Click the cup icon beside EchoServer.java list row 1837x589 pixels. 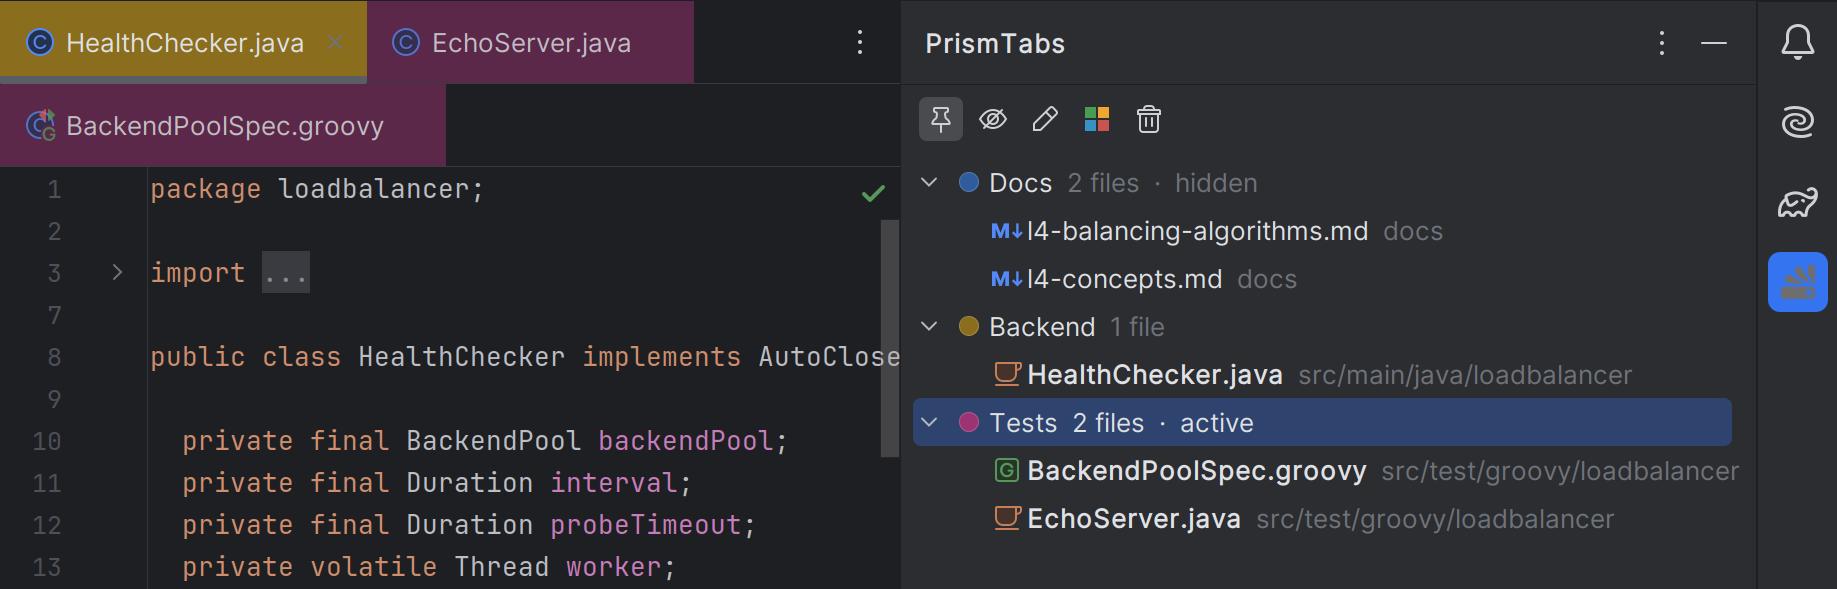1007,518
